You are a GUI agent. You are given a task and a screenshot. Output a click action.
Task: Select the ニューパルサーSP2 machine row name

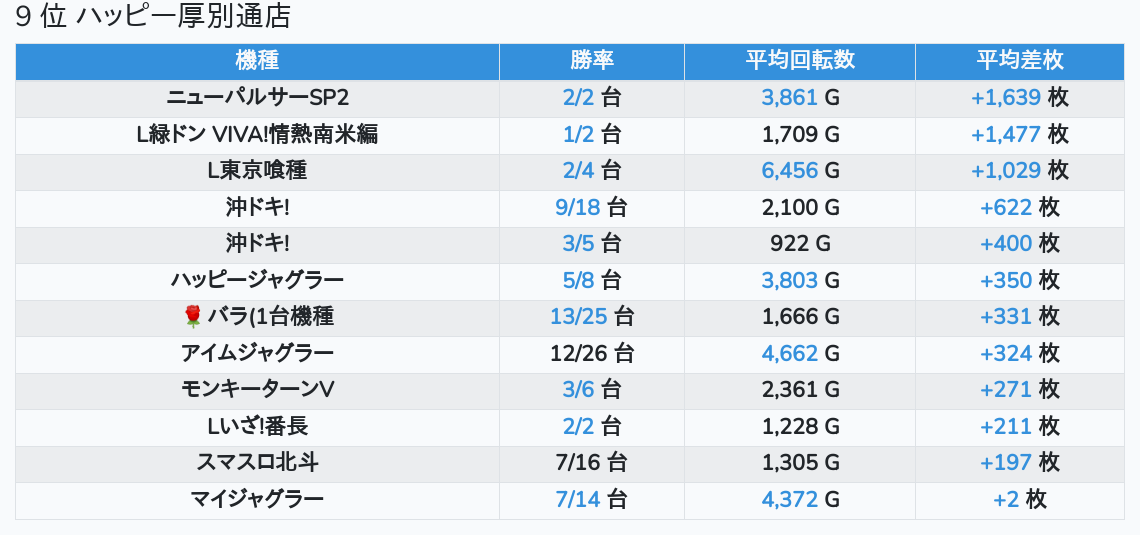click(x=257, y=97)
